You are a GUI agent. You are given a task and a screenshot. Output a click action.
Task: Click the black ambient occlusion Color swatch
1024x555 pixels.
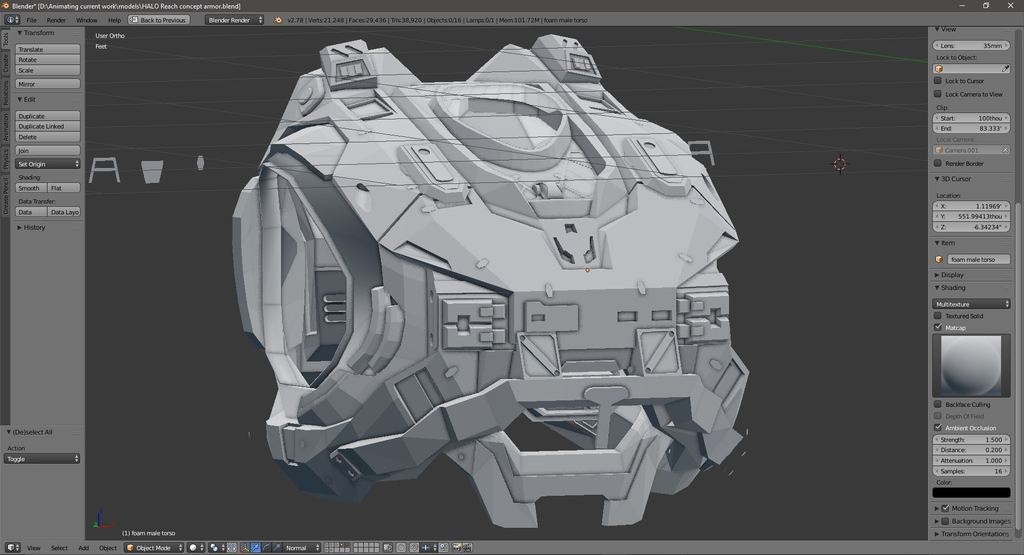click(x=971, y=492)
